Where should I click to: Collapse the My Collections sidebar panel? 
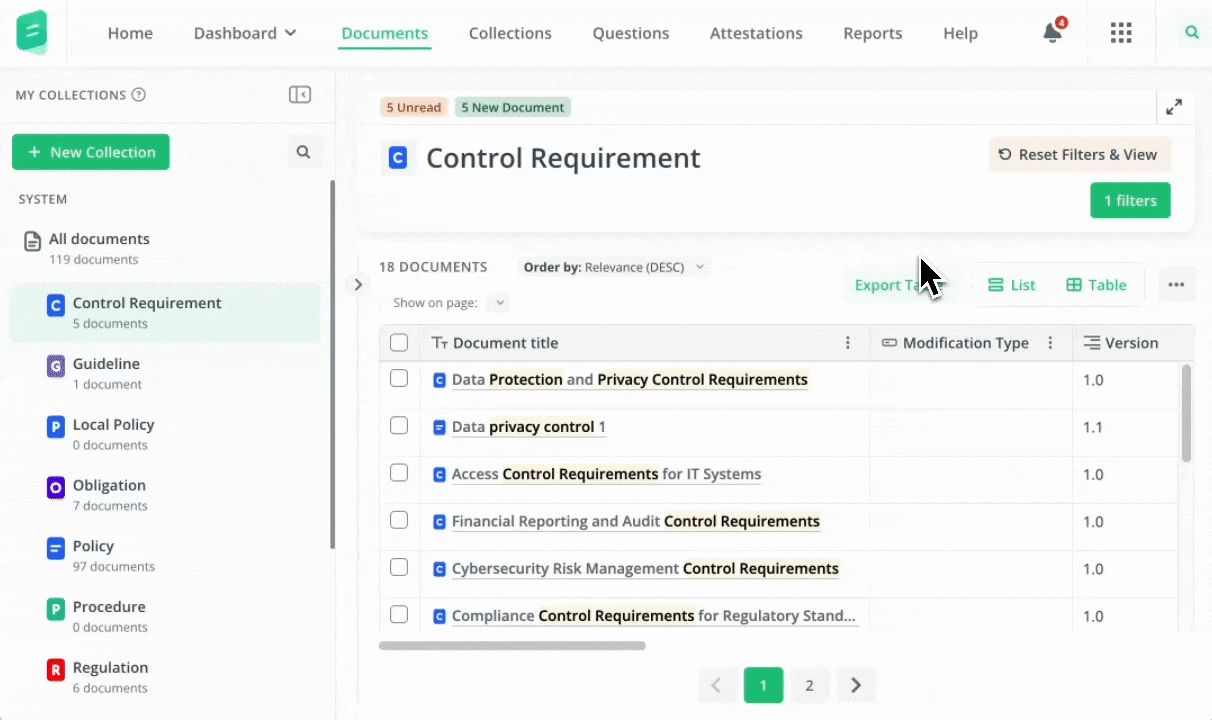[x=300, y=95]
